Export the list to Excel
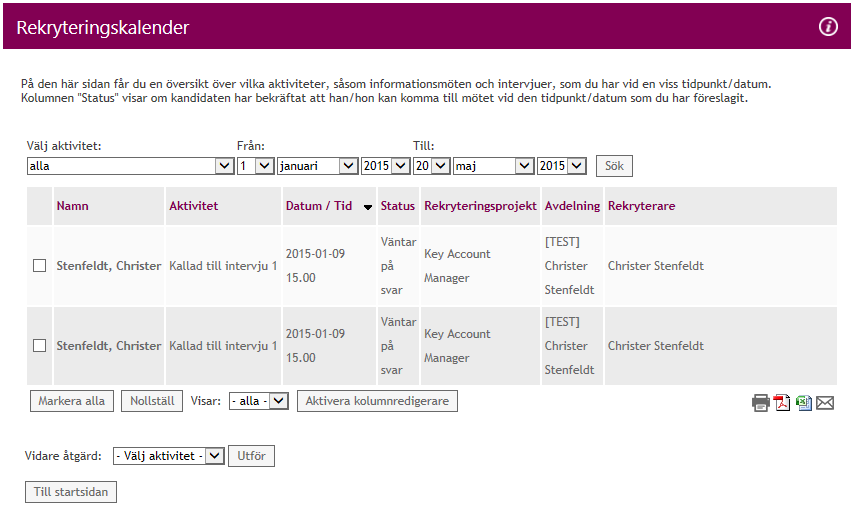Screen dimensions: 851x508 (x=804, y=403)
